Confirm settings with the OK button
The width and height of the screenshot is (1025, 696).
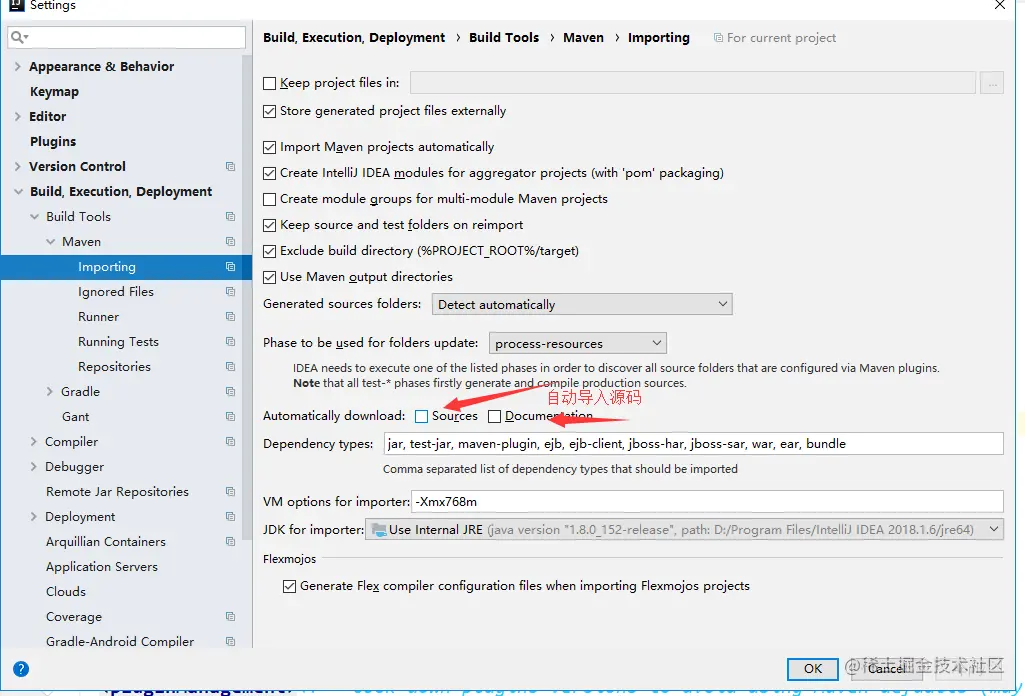pos(813,669)
